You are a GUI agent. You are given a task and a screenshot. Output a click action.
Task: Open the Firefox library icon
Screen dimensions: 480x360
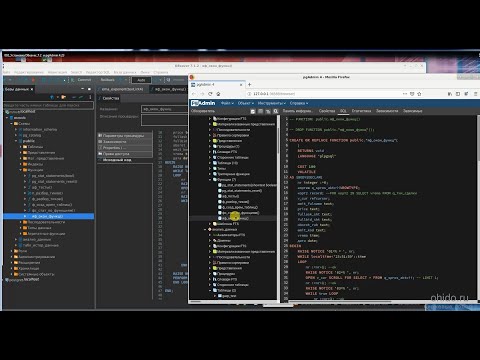450,94
